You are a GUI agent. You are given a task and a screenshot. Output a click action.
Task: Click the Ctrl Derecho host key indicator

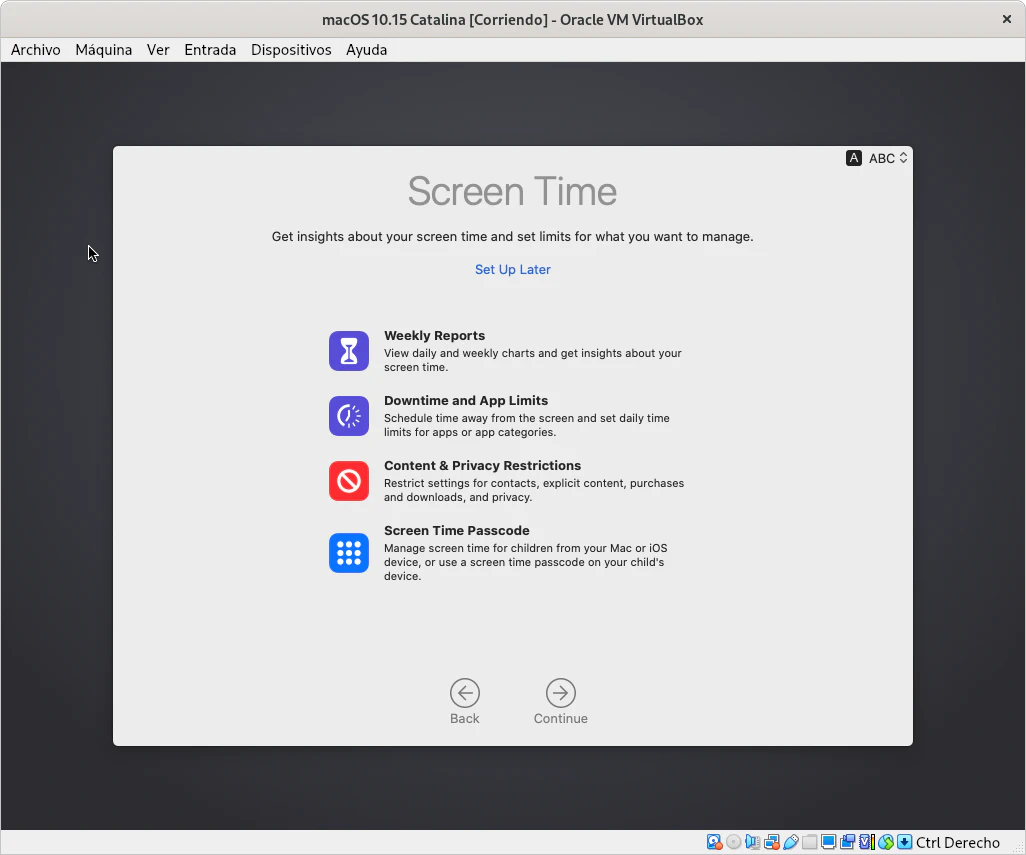(957, 842)
